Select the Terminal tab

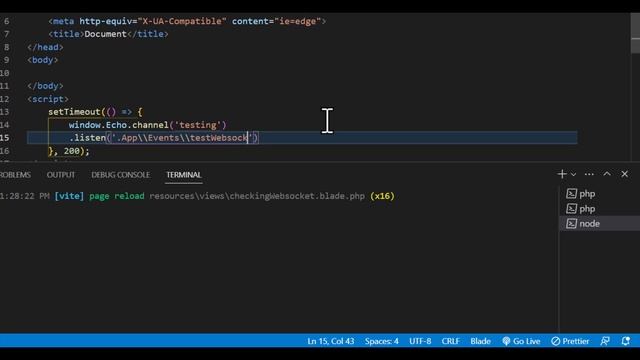(184, 175)
